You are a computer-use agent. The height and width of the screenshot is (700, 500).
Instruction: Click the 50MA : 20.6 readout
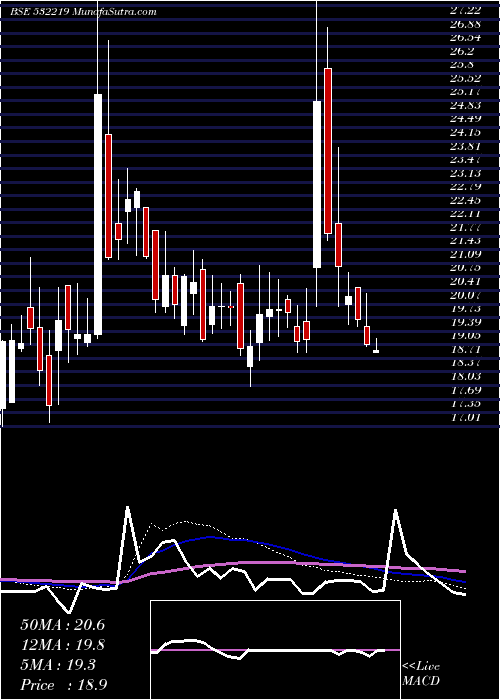pos(62,625)
